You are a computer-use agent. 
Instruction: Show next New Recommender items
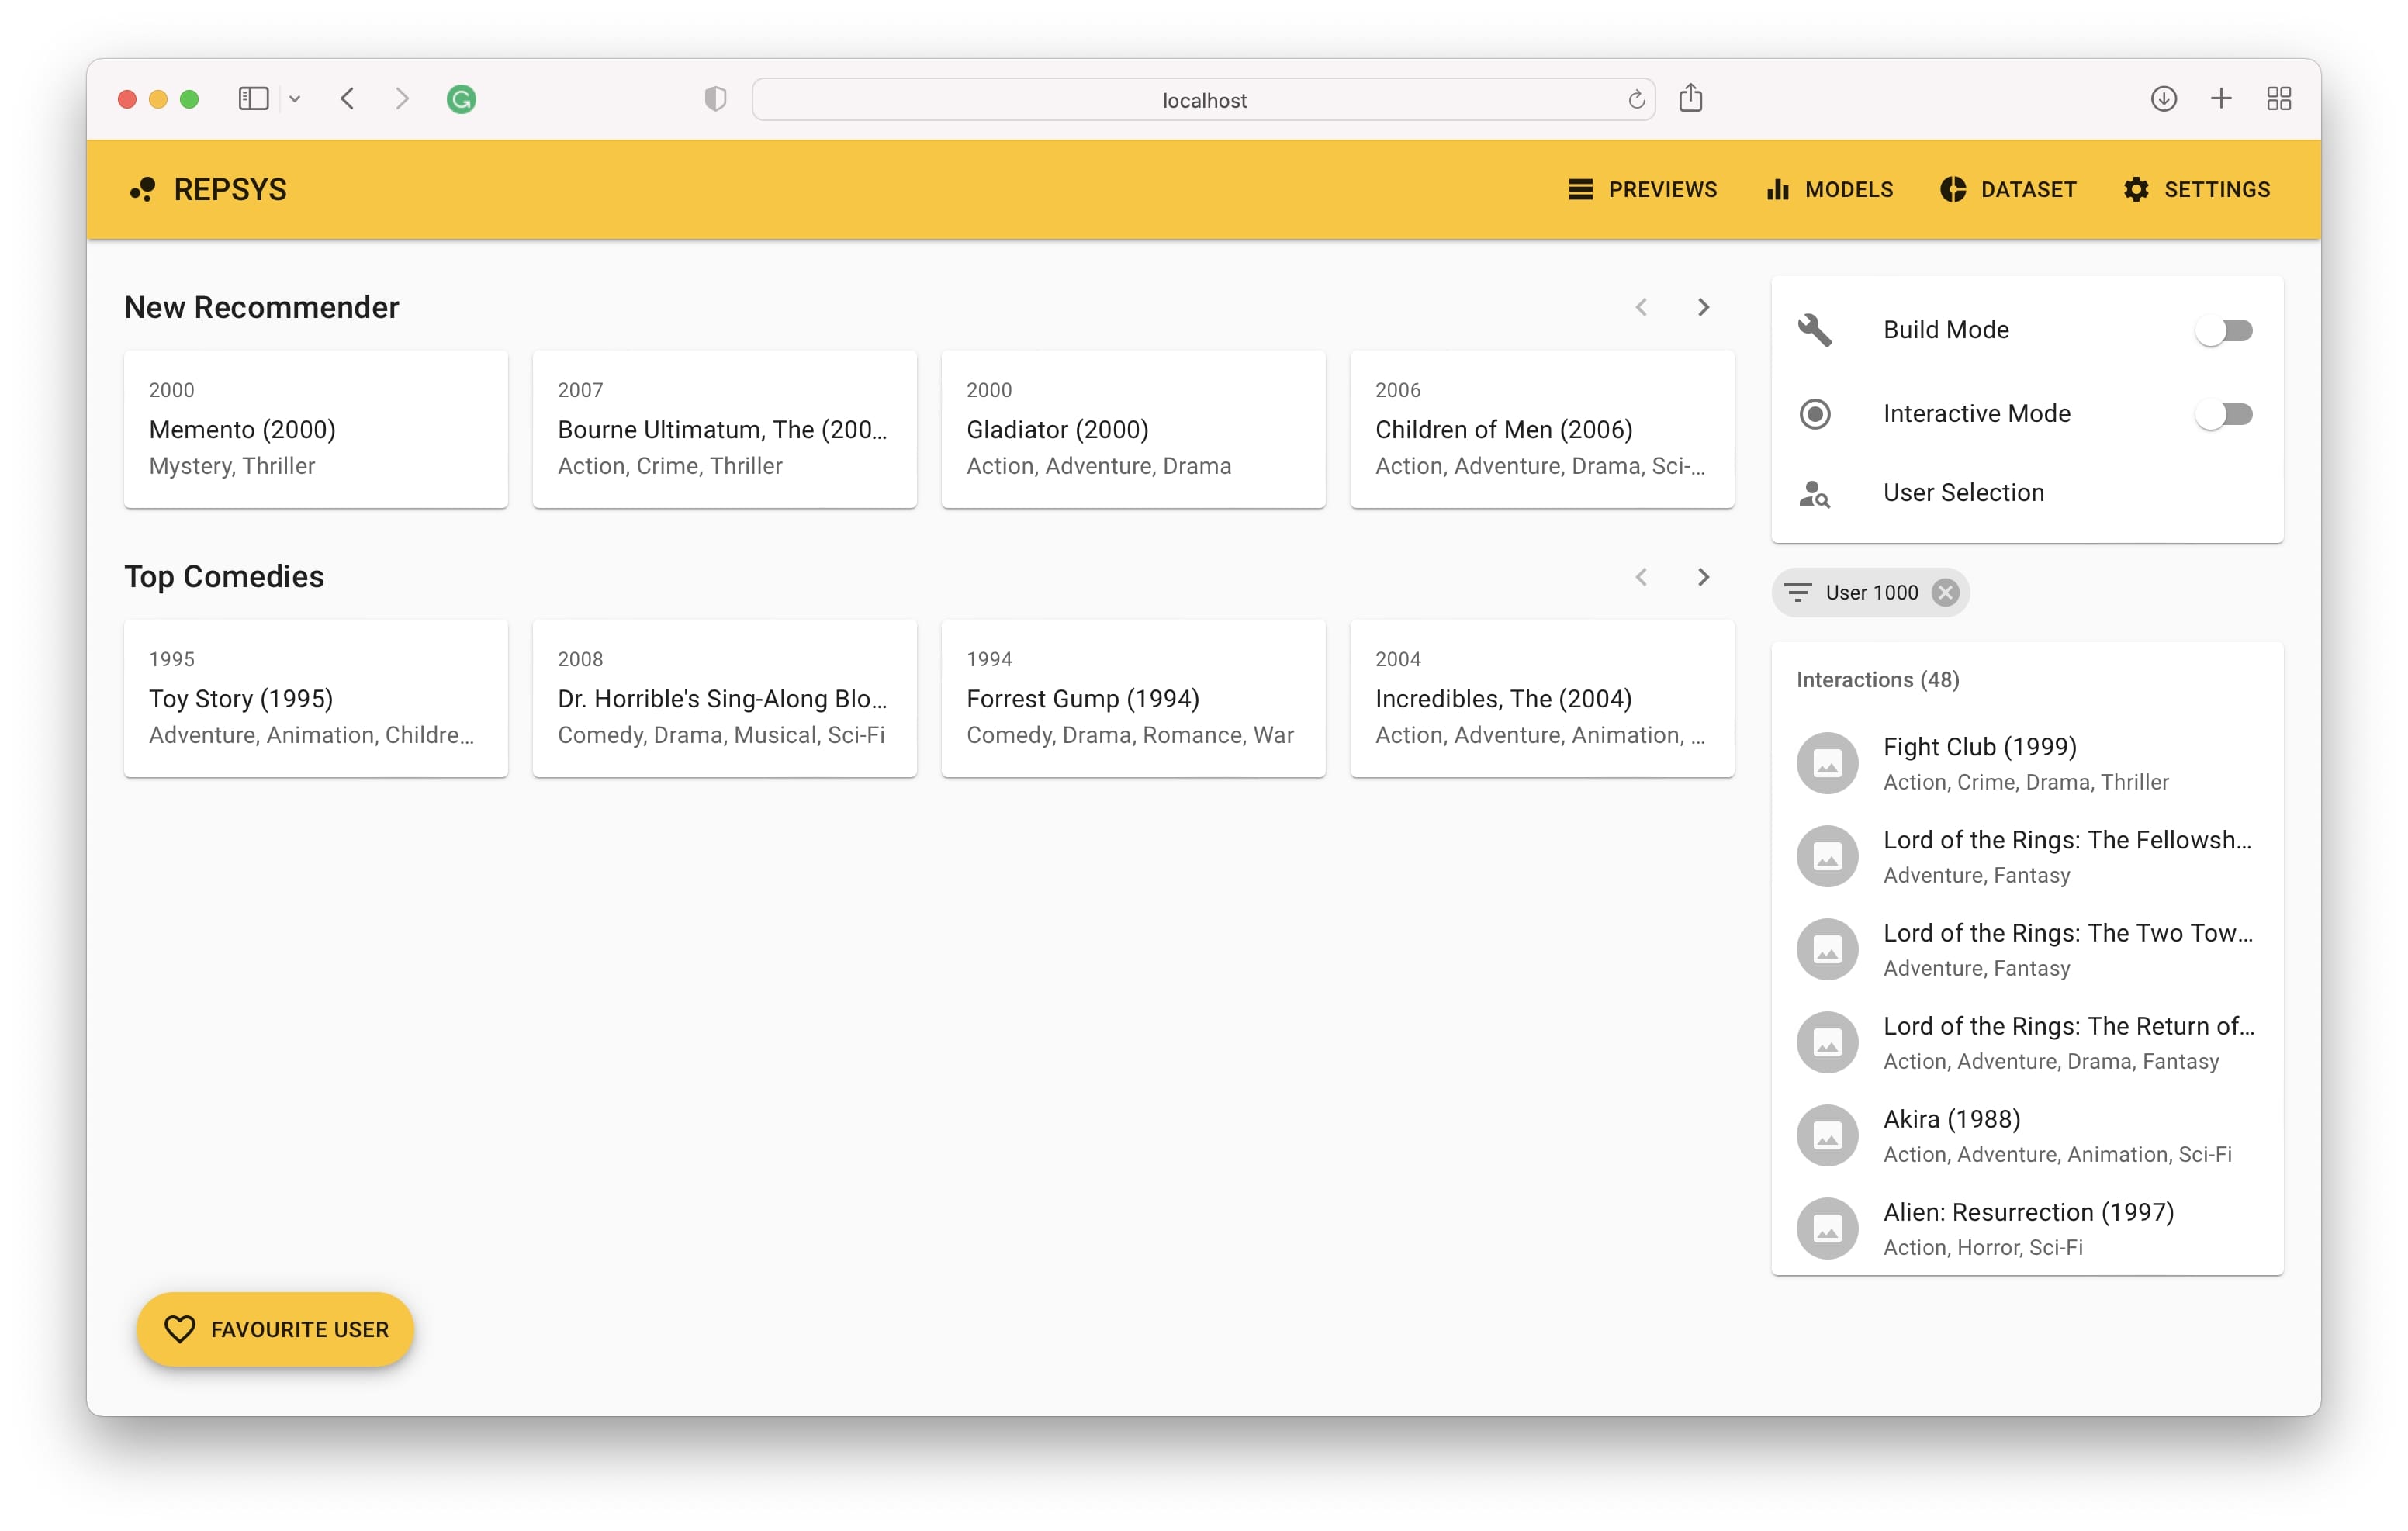coord(1703,308)
